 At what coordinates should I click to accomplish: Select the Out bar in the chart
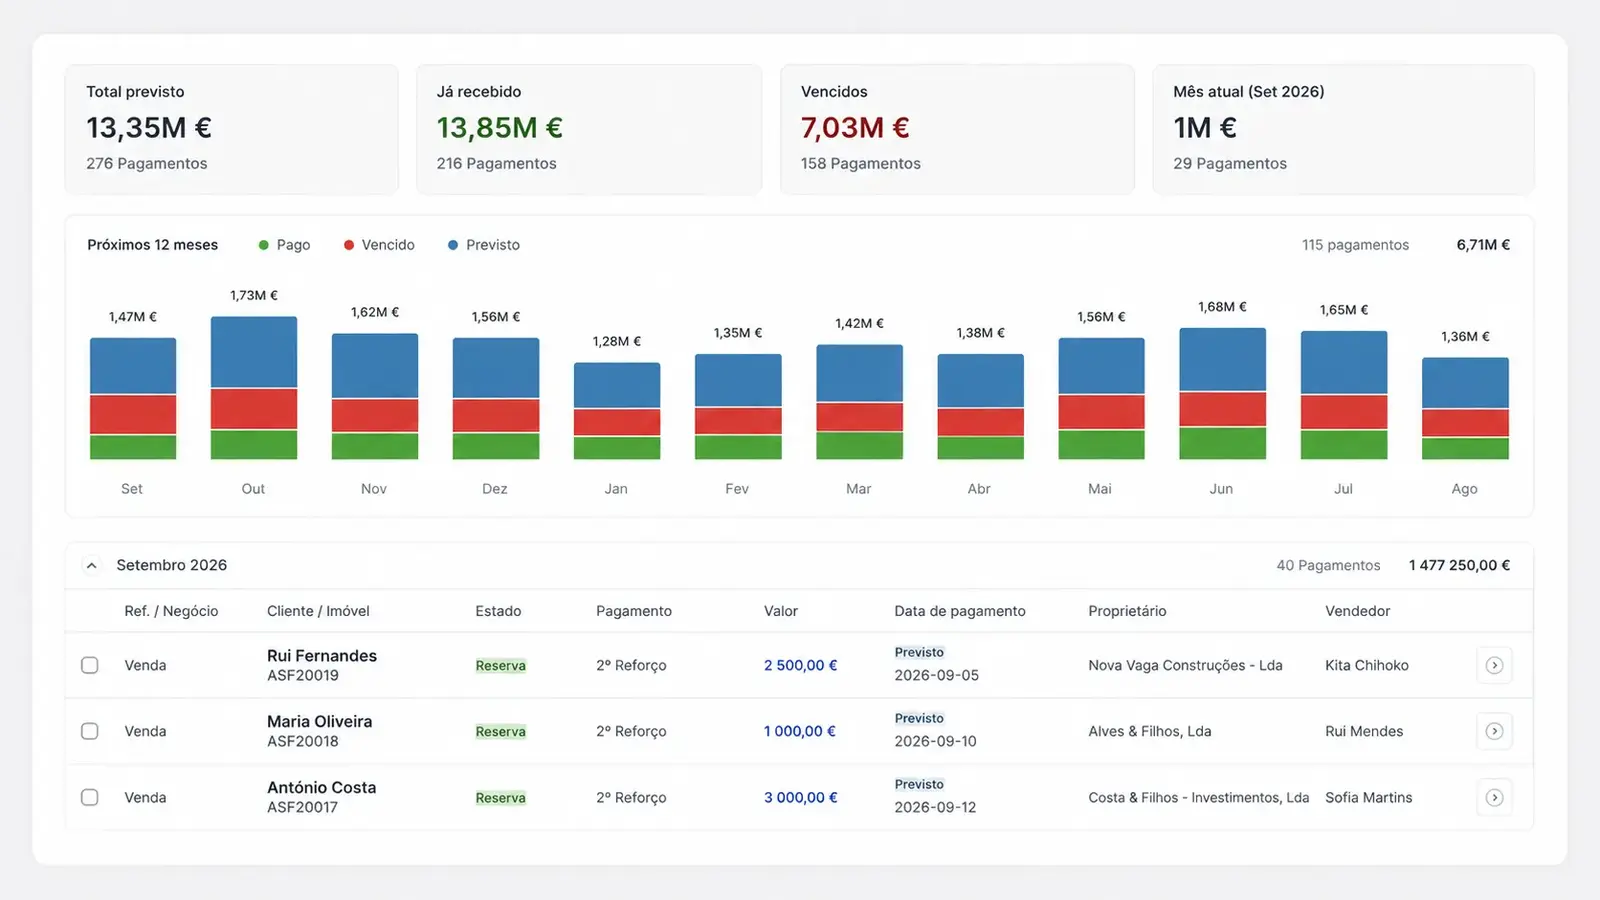[254, 388]
